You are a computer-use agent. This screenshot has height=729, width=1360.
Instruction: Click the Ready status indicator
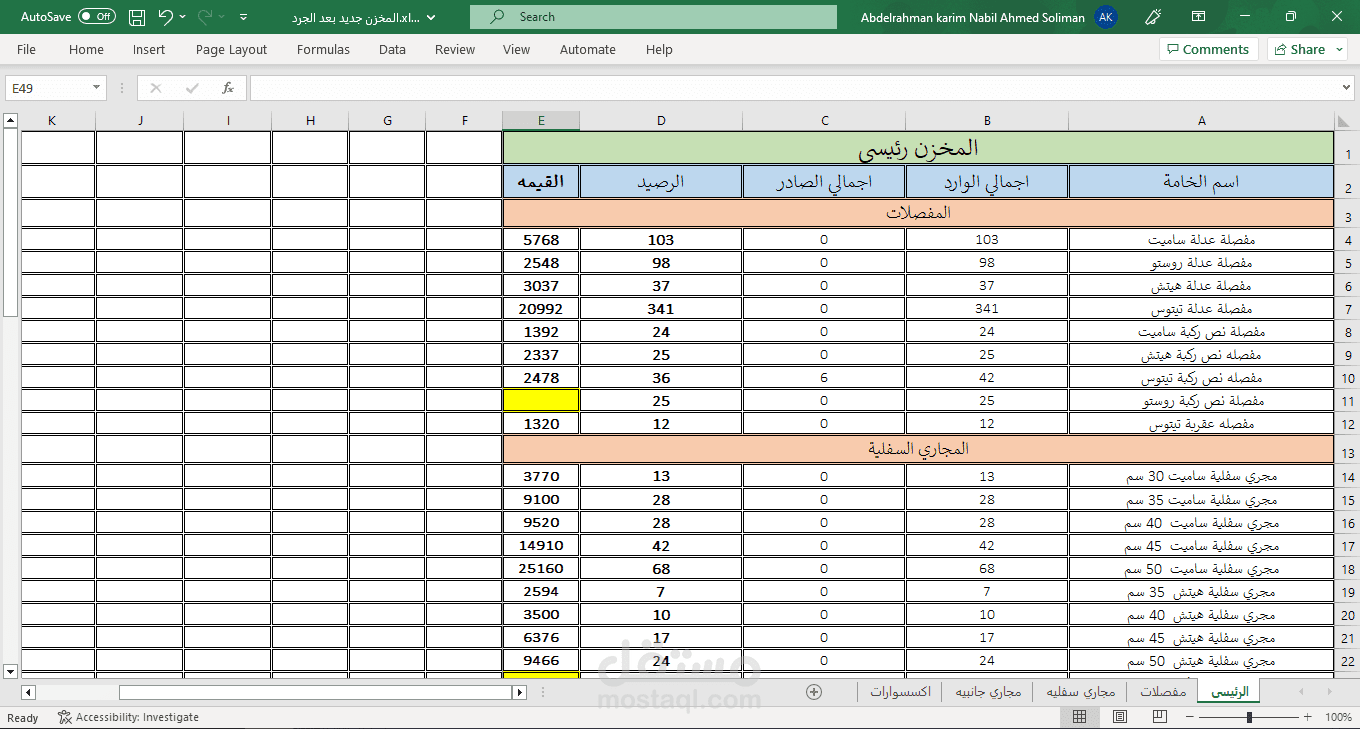pyautogui.click(x=22, y=717)
